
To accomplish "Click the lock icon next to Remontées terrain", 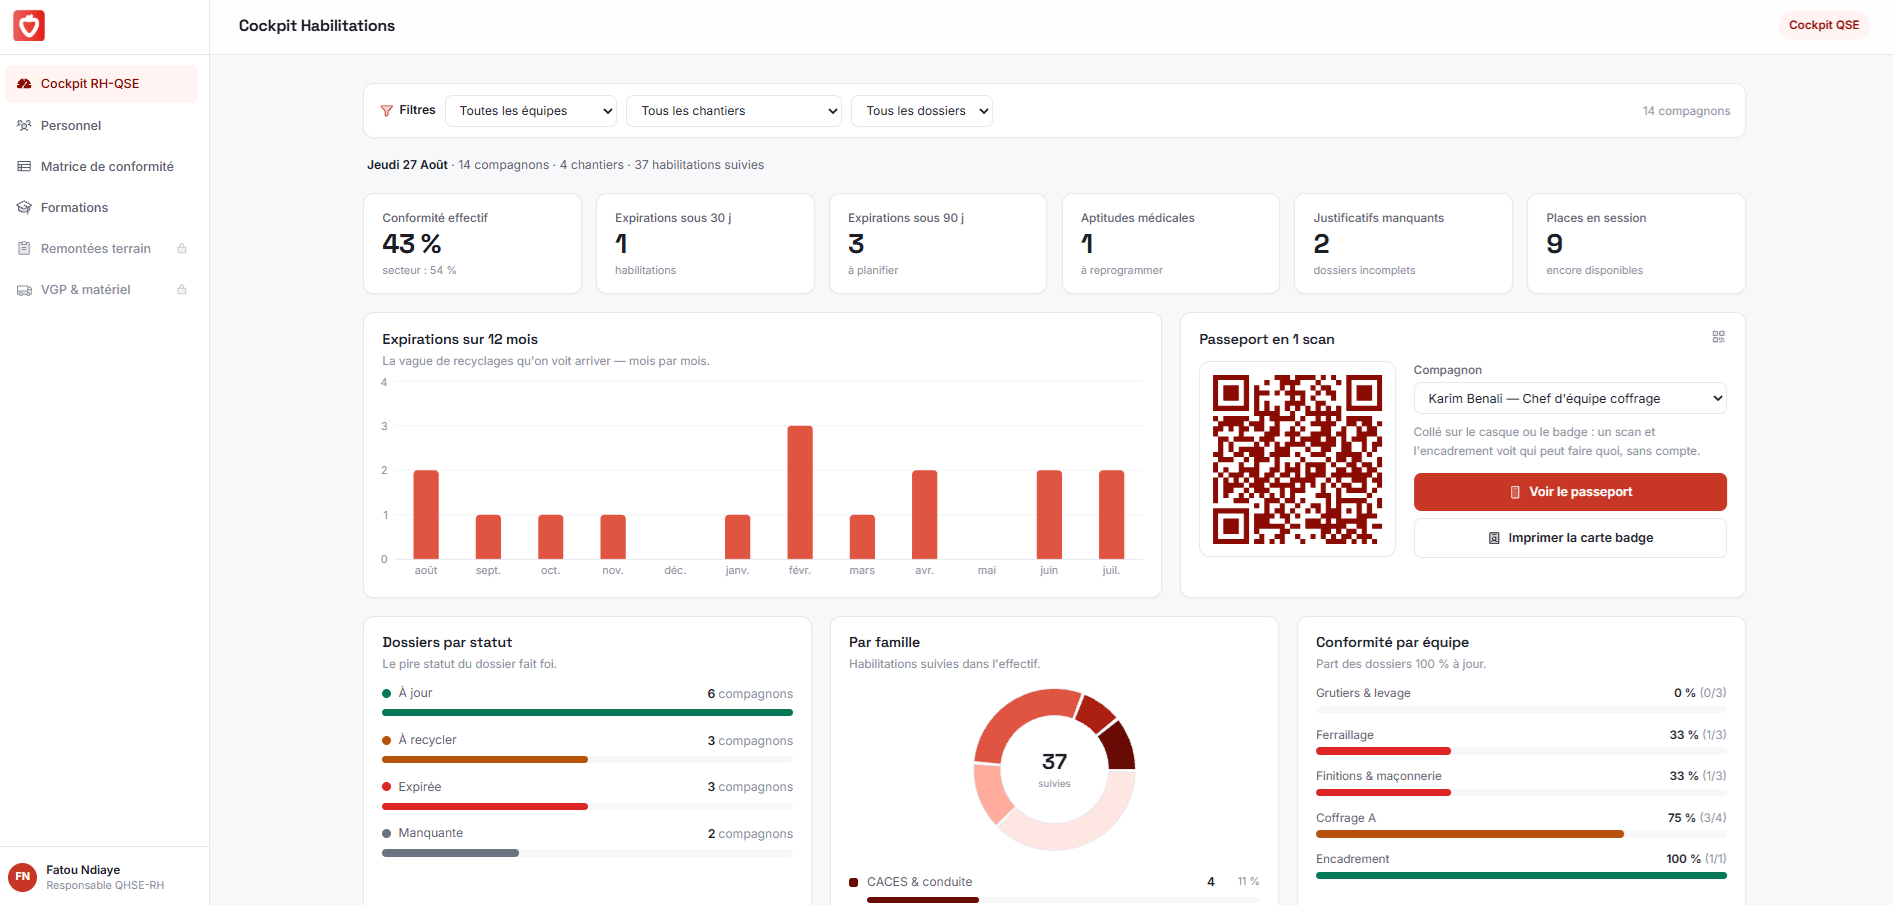I will coord(182,248).
